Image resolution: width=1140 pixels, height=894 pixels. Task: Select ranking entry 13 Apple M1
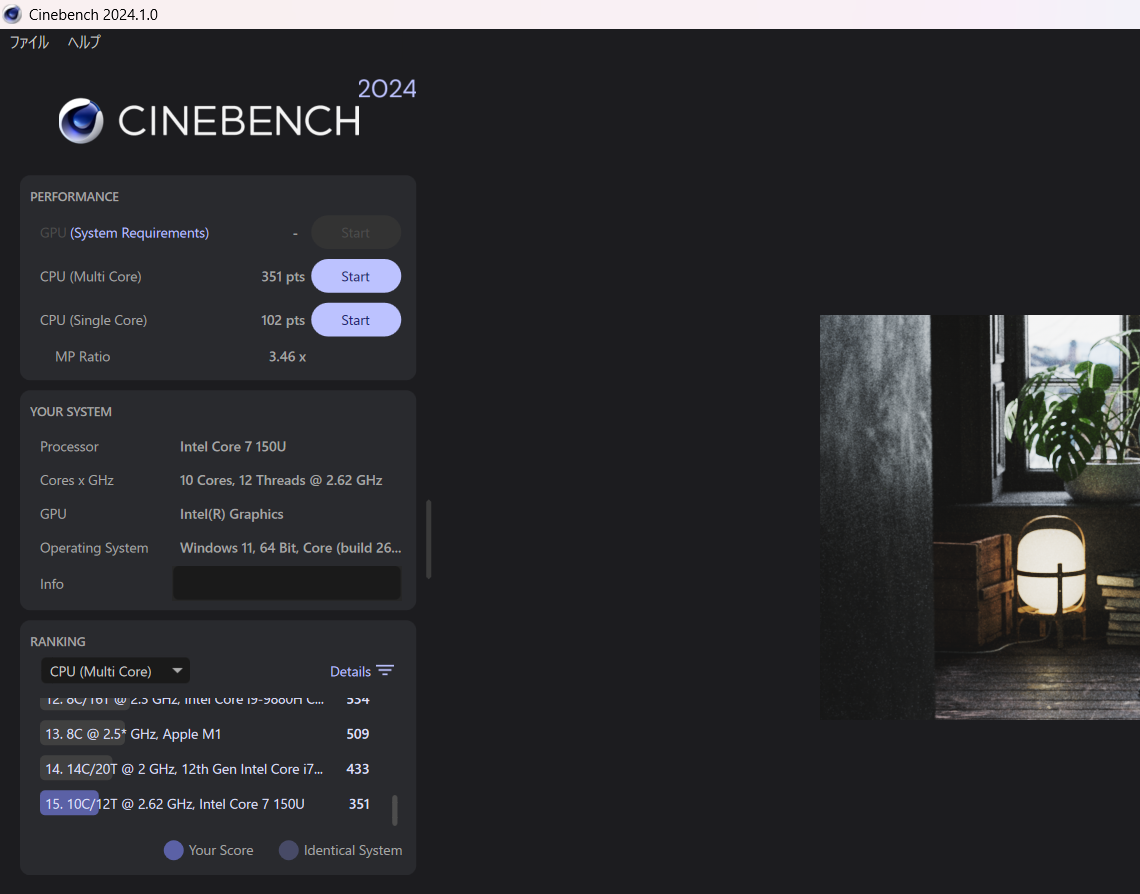[206, 734]
